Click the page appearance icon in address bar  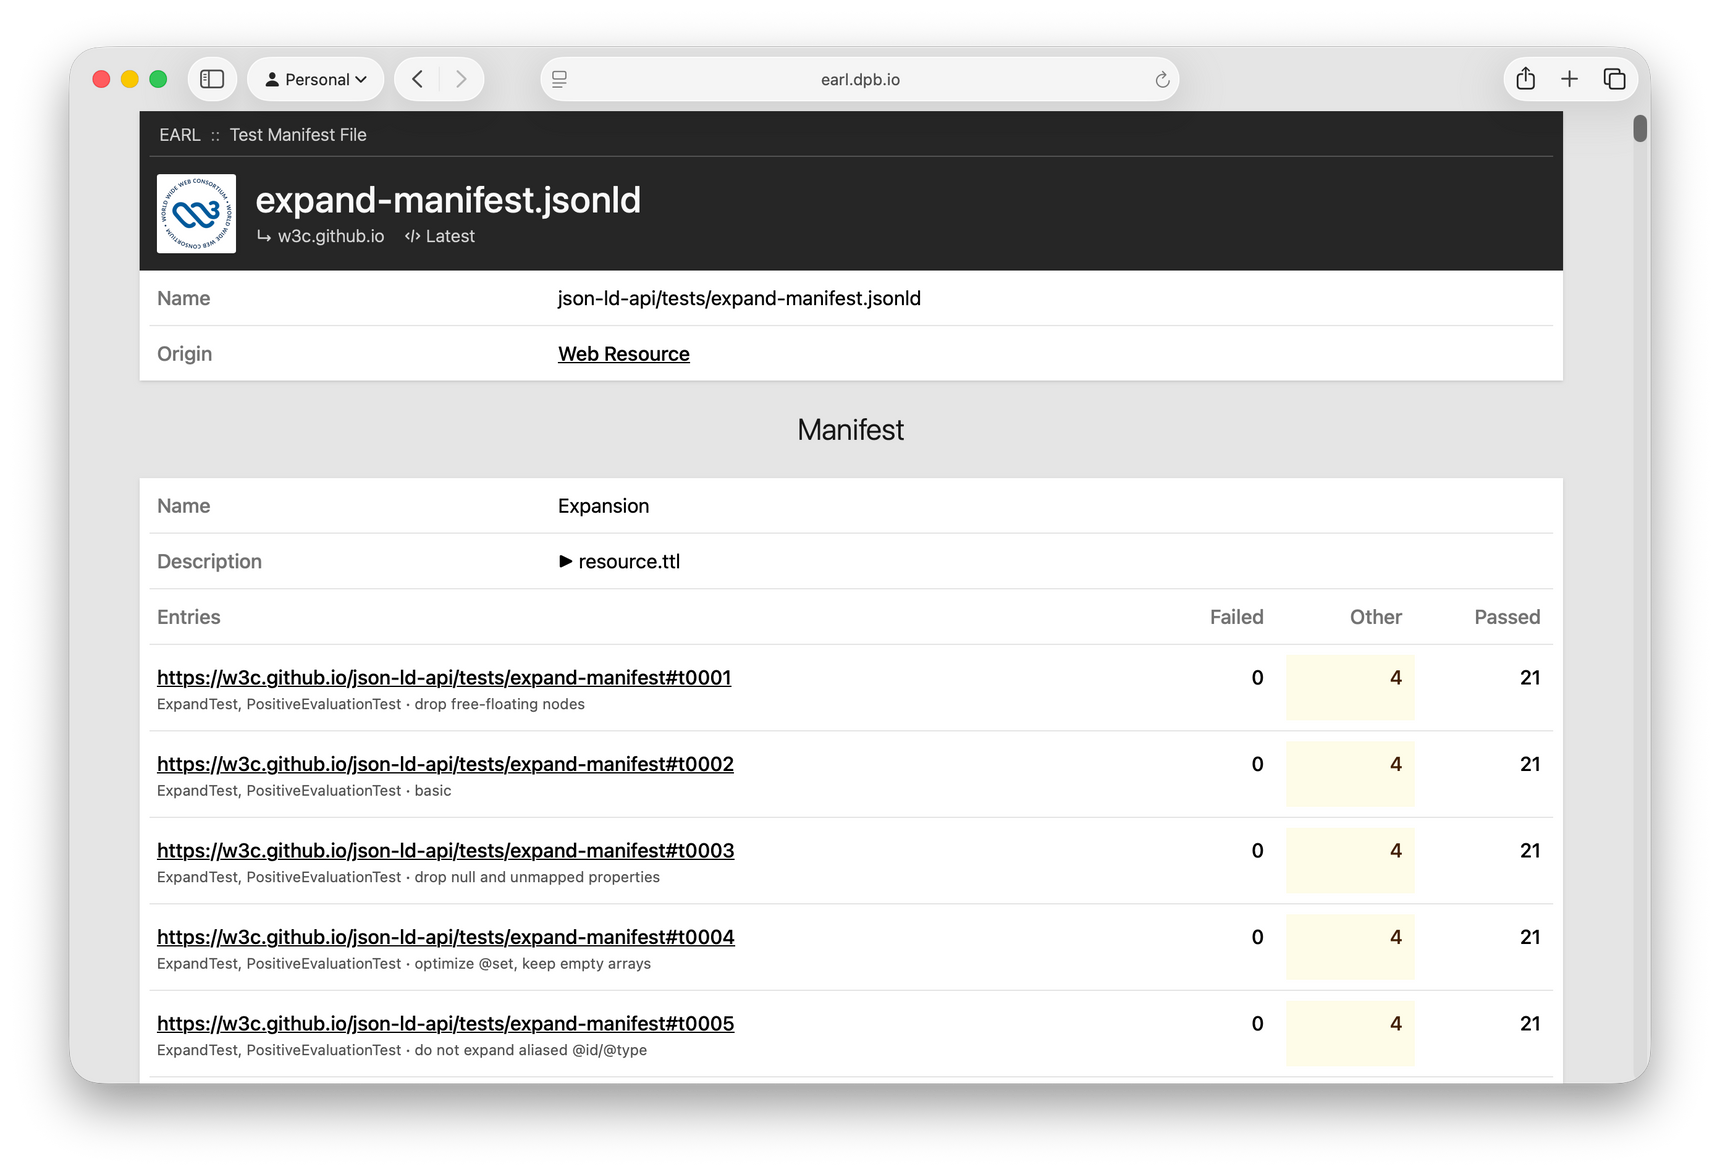point(559,78)
